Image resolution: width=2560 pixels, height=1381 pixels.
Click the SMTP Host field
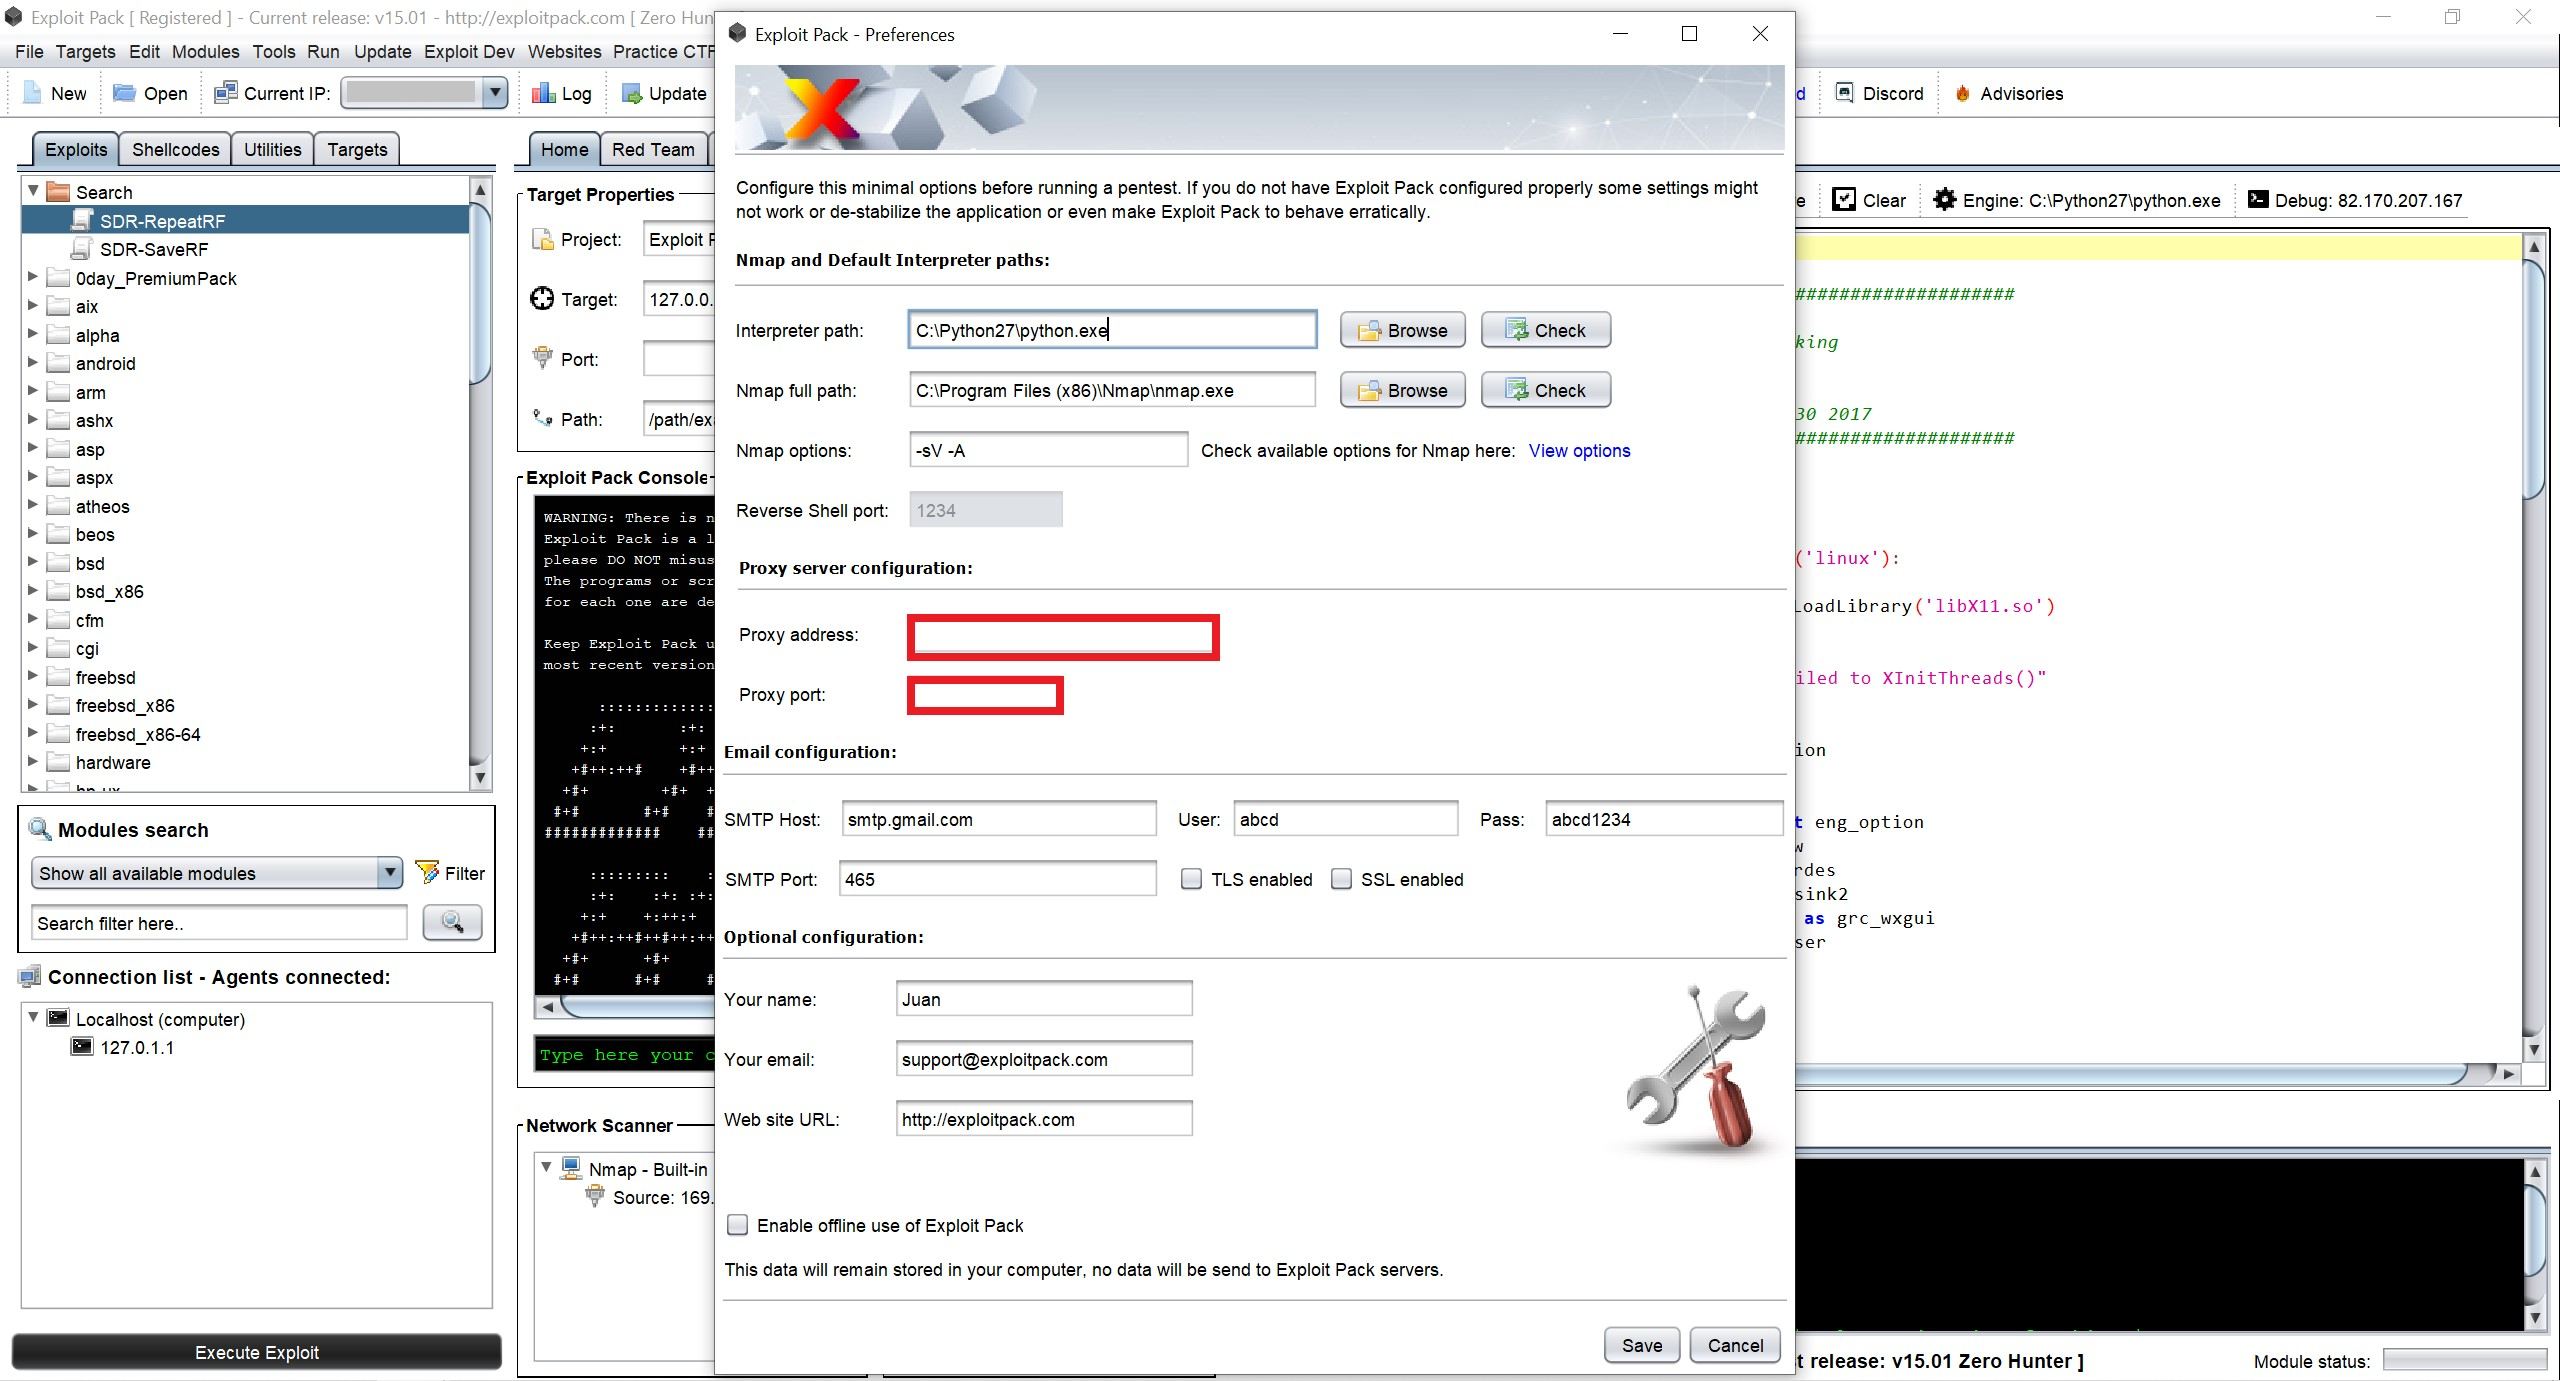click(998, 819)
